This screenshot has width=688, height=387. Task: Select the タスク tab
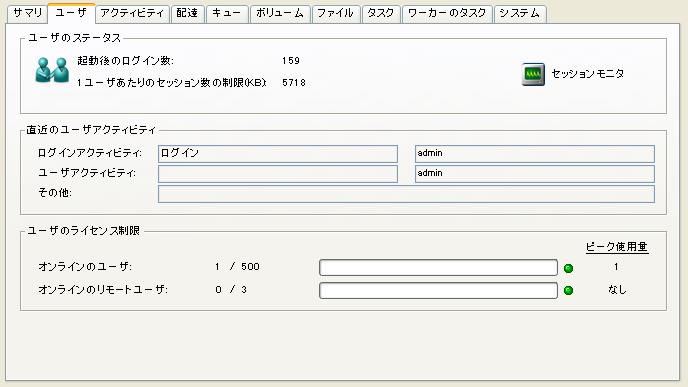pyautogui.click(x=380, y=14)
